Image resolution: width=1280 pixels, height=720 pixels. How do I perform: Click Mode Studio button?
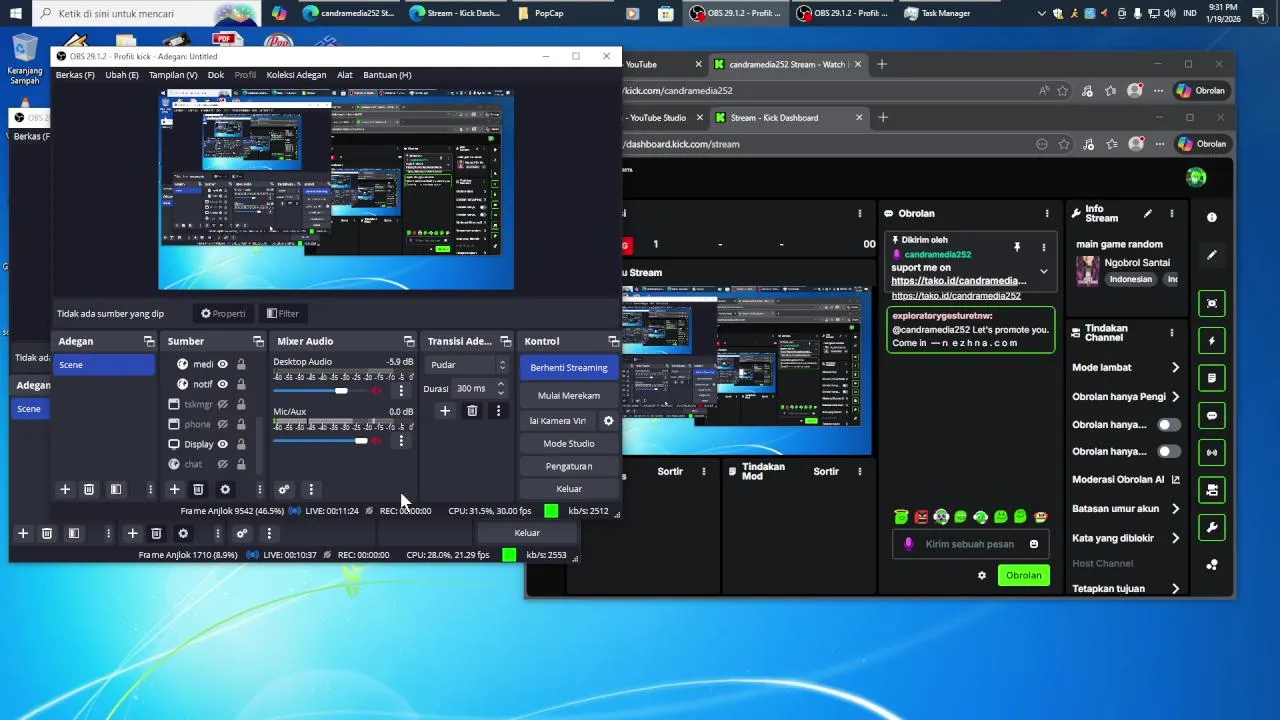point(569,443)
